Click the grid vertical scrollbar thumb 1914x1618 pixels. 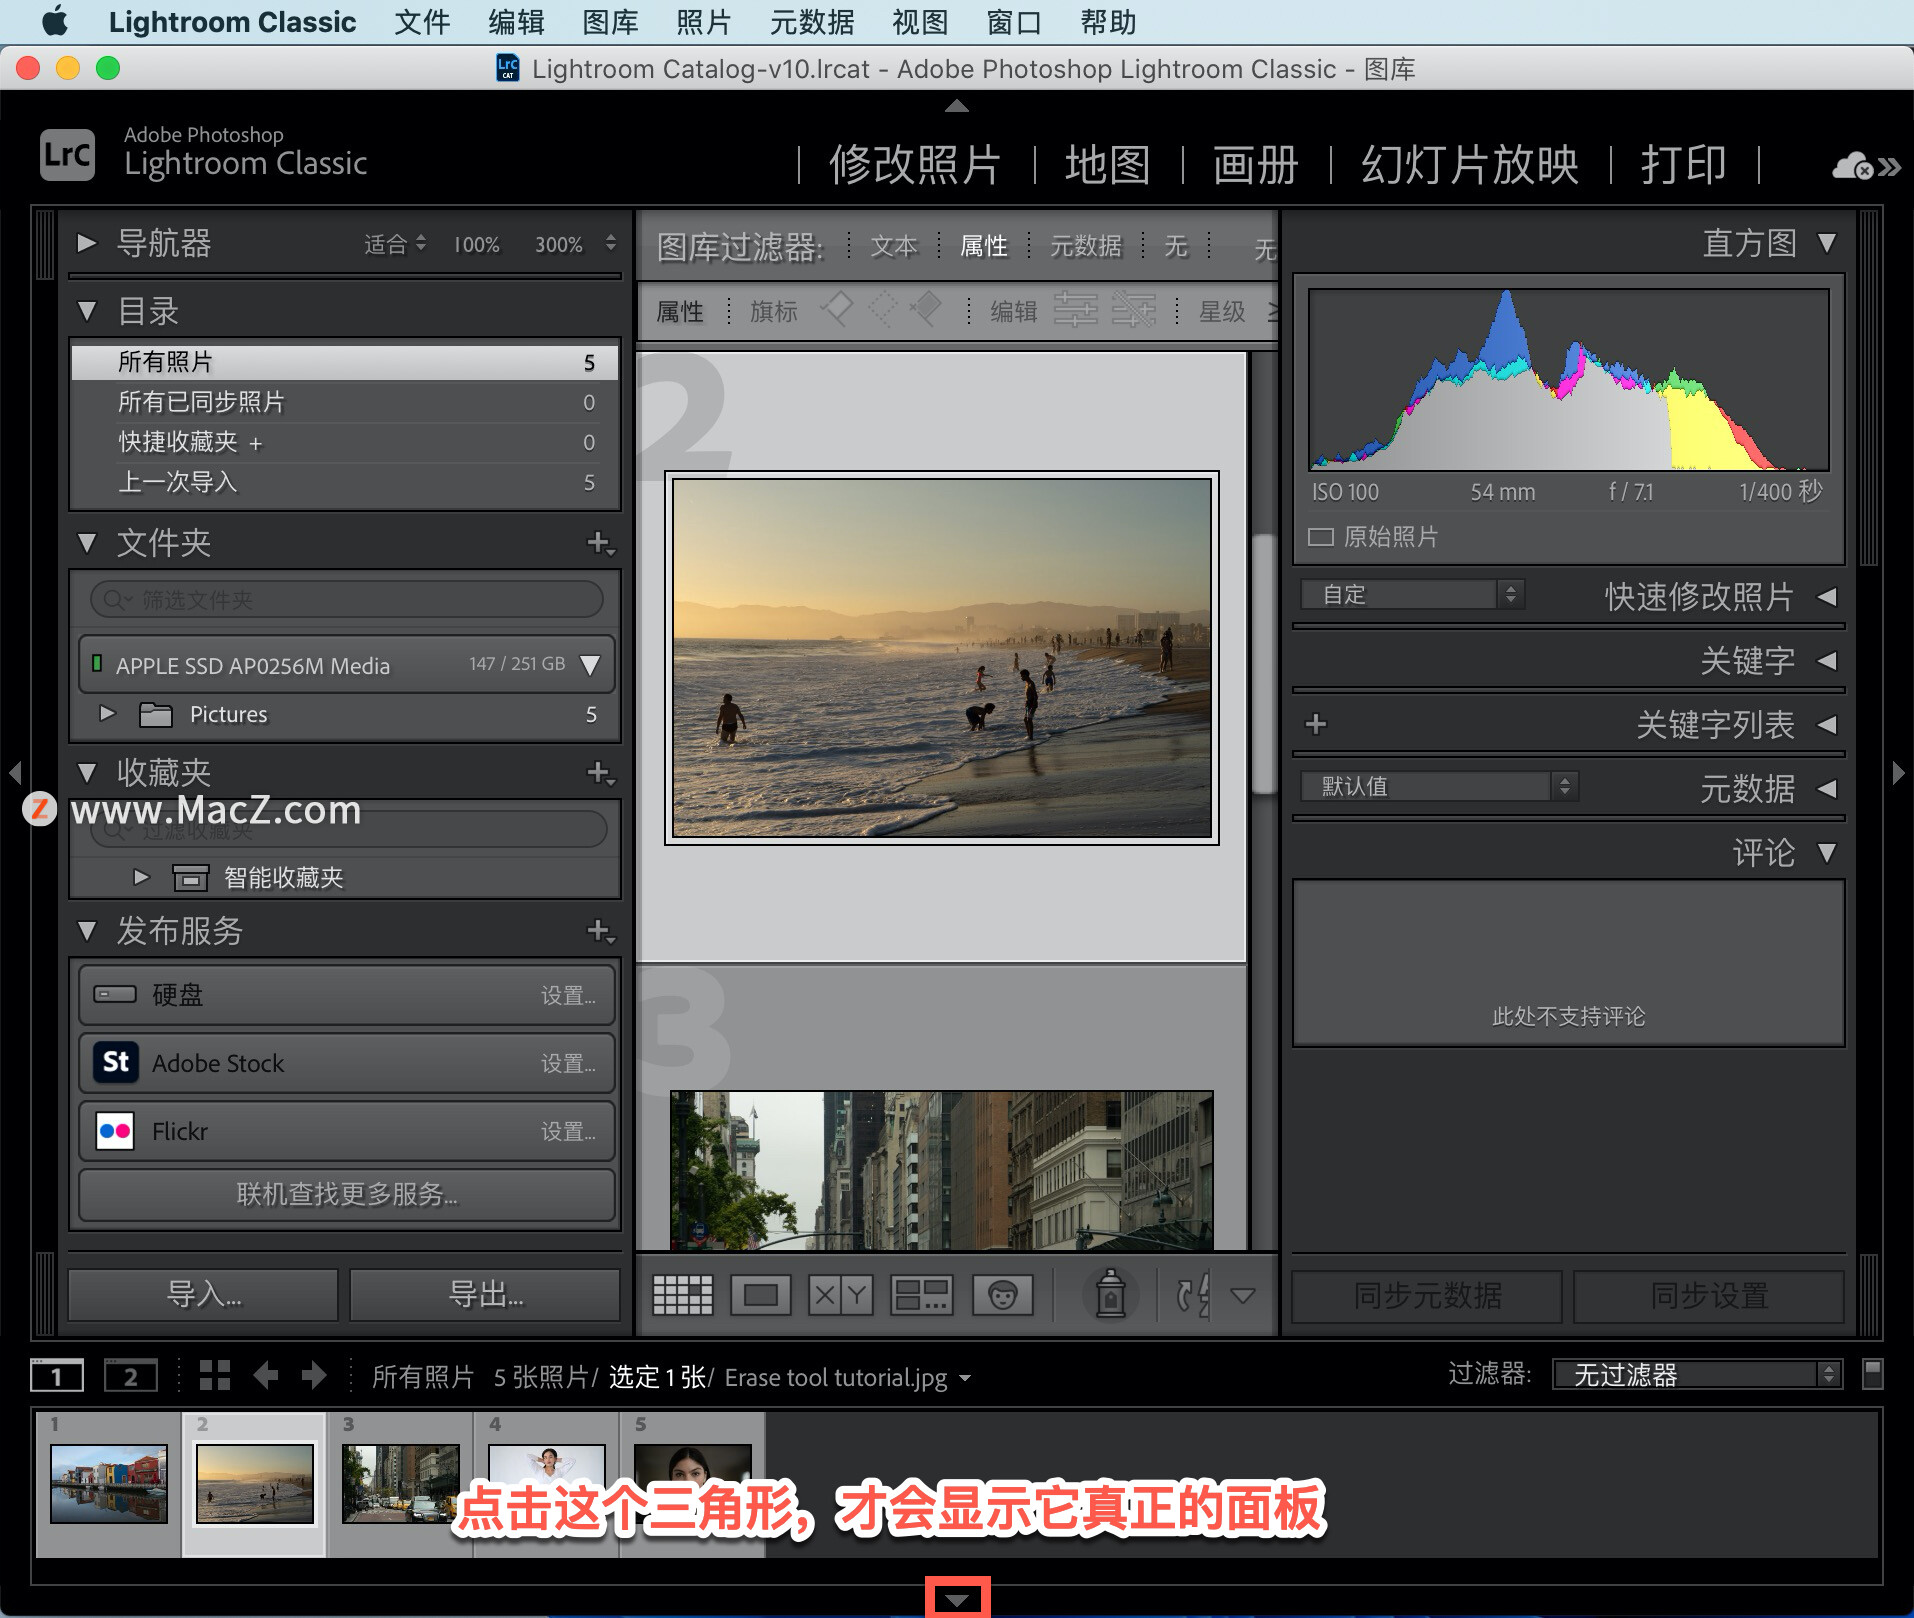pyautogui.click(x=1264, y=663)
